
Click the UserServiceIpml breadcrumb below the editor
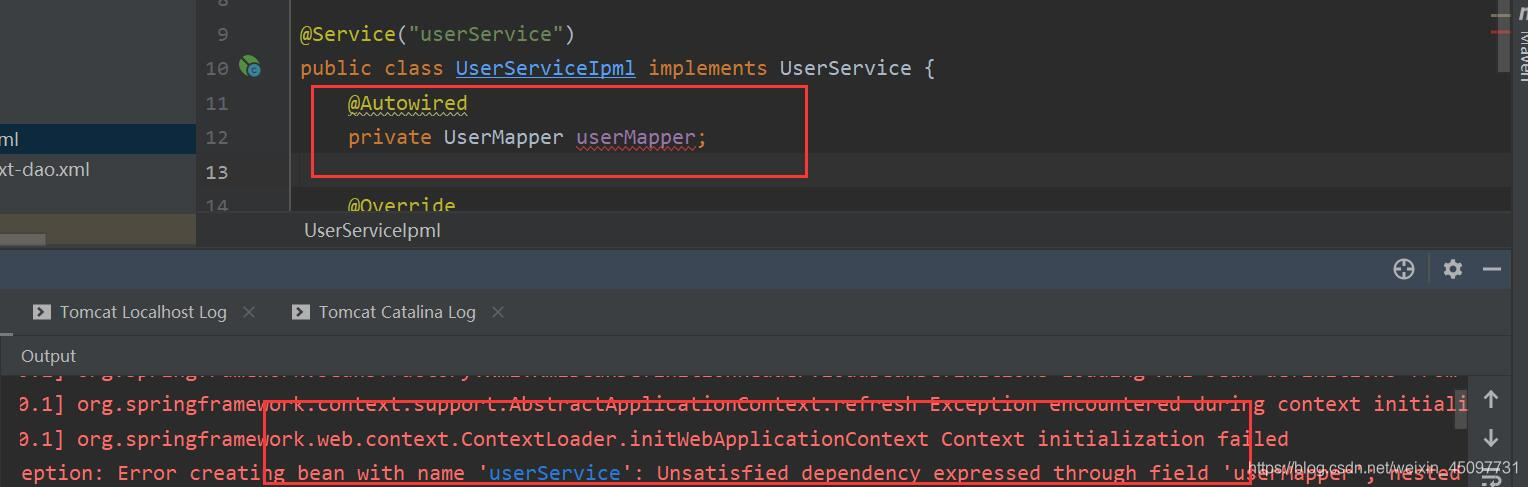click(372, 230)
